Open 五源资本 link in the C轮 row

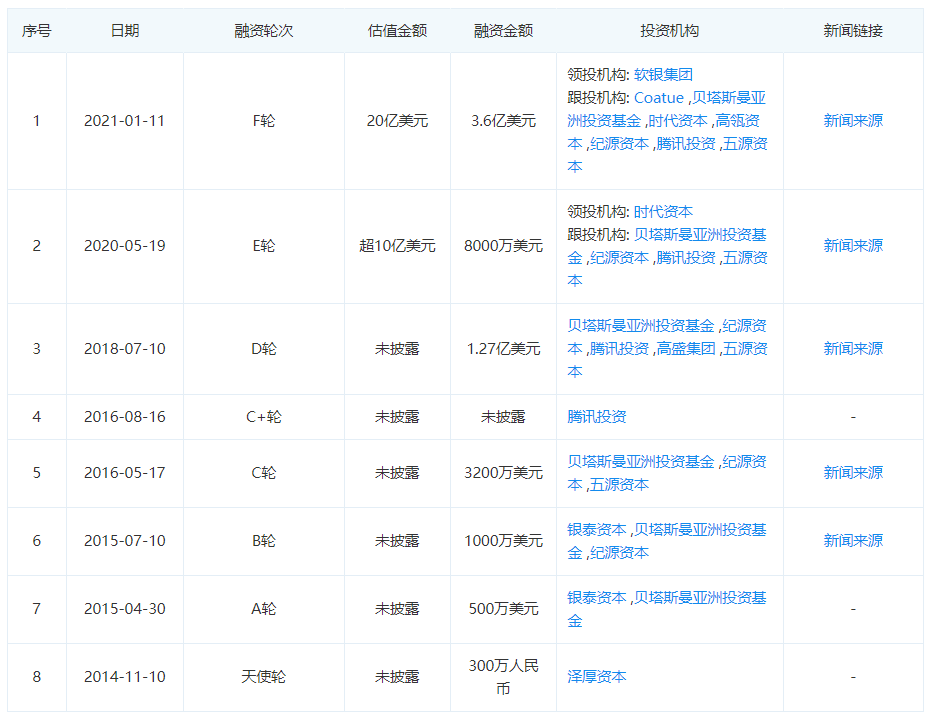619,485
